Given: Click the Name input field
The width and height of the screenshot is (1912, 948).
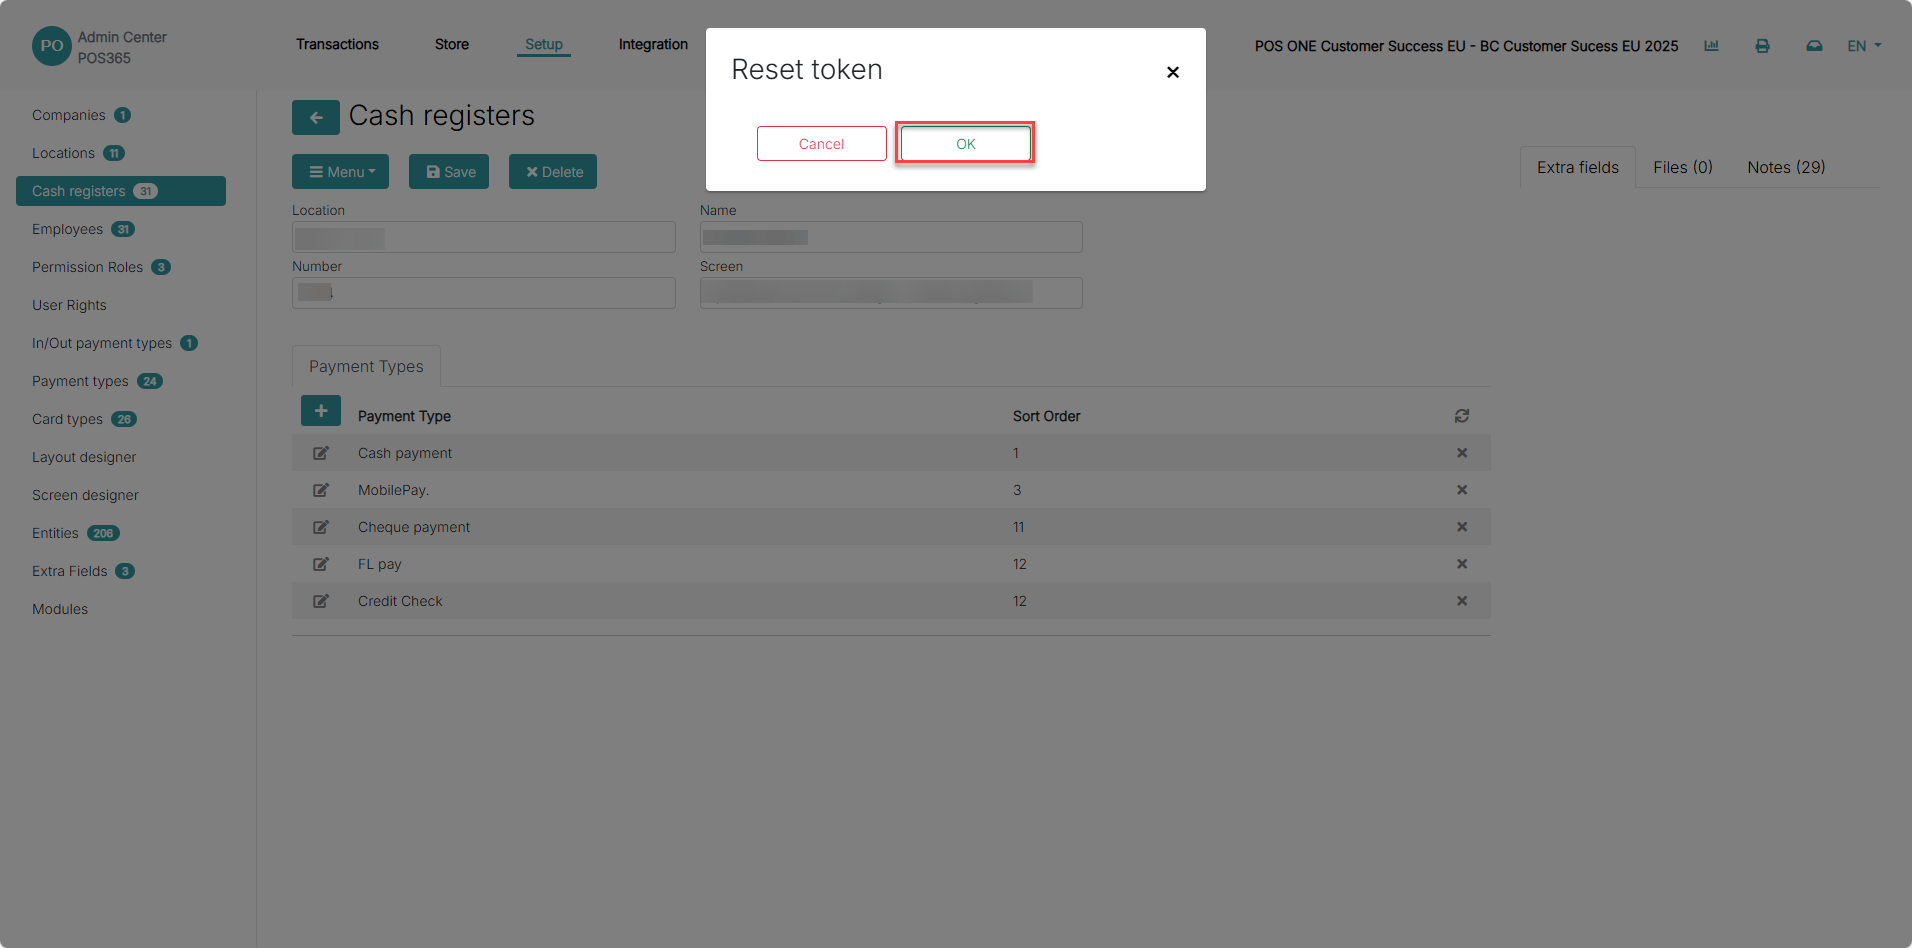Looking at the screenshot, I should click(891, 237).
